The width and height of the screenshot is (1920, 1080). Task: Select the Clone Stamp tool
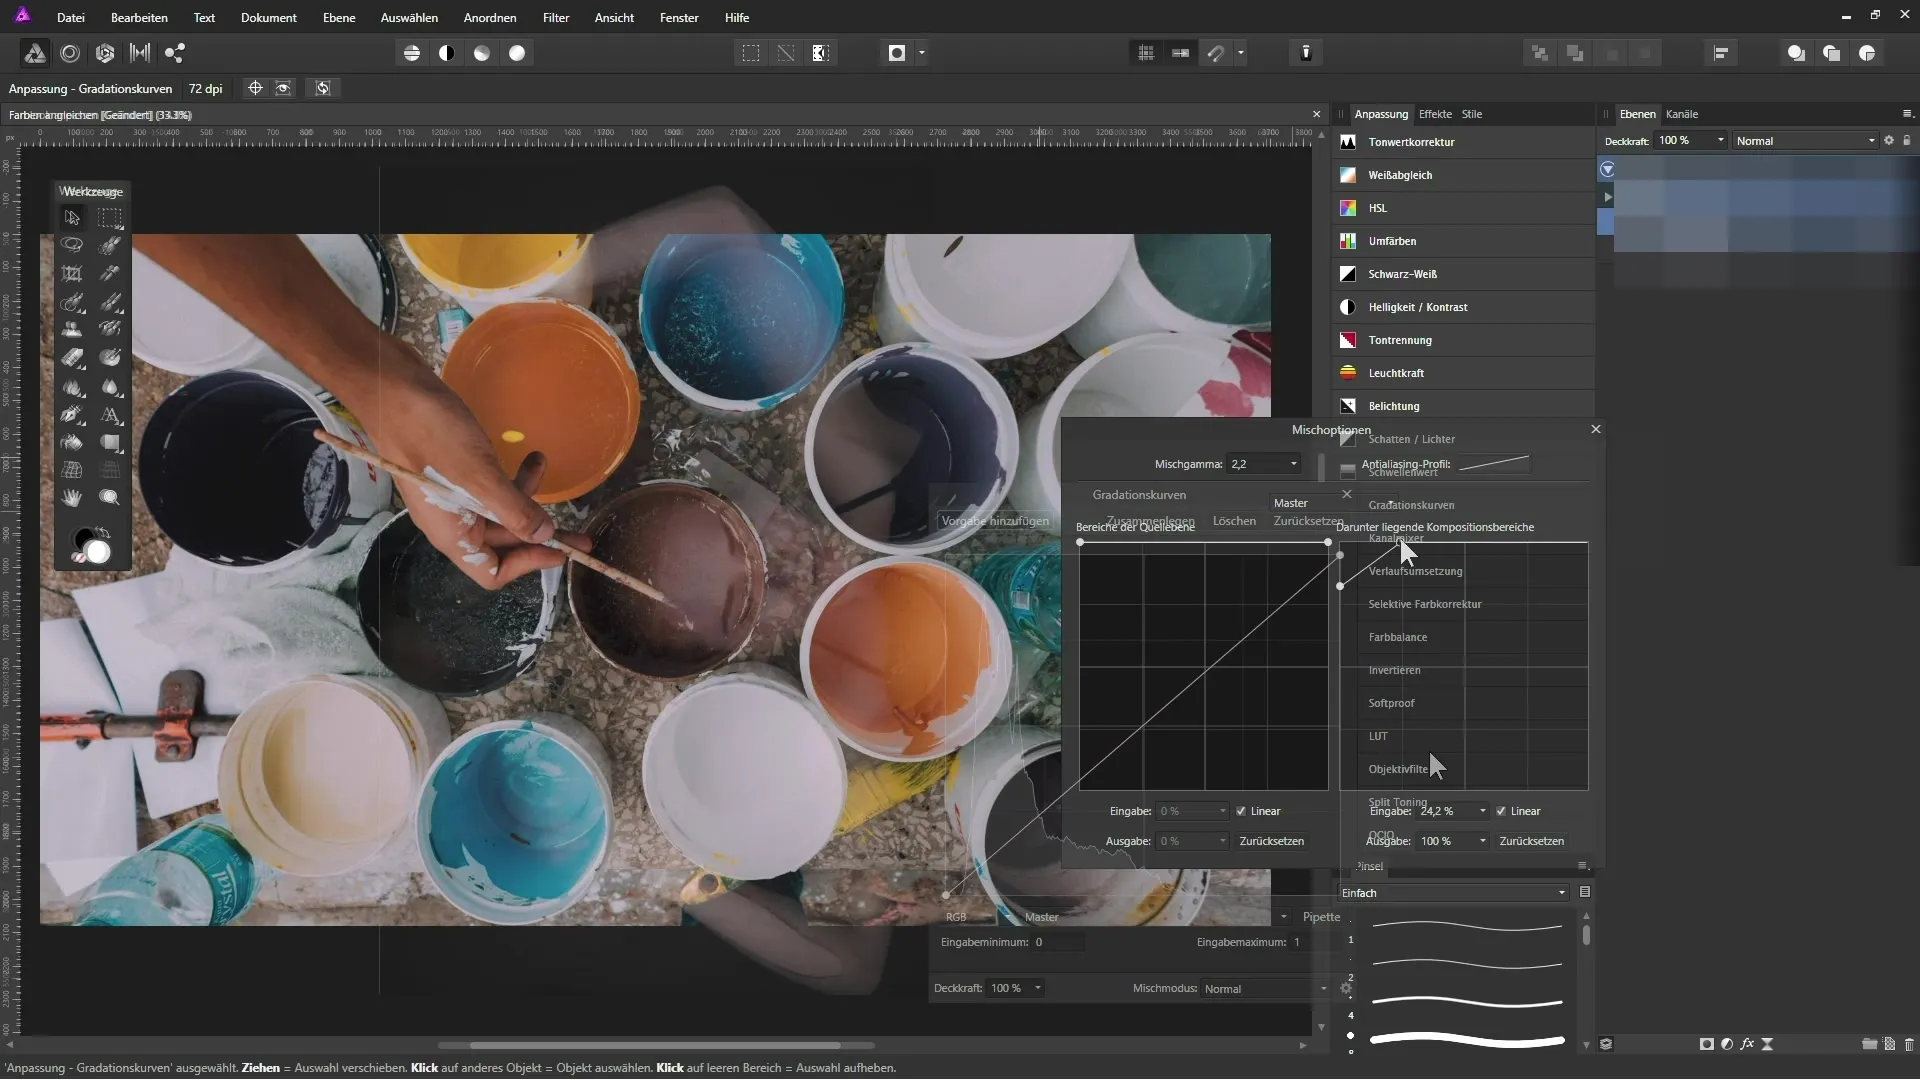tap(72, 329)
